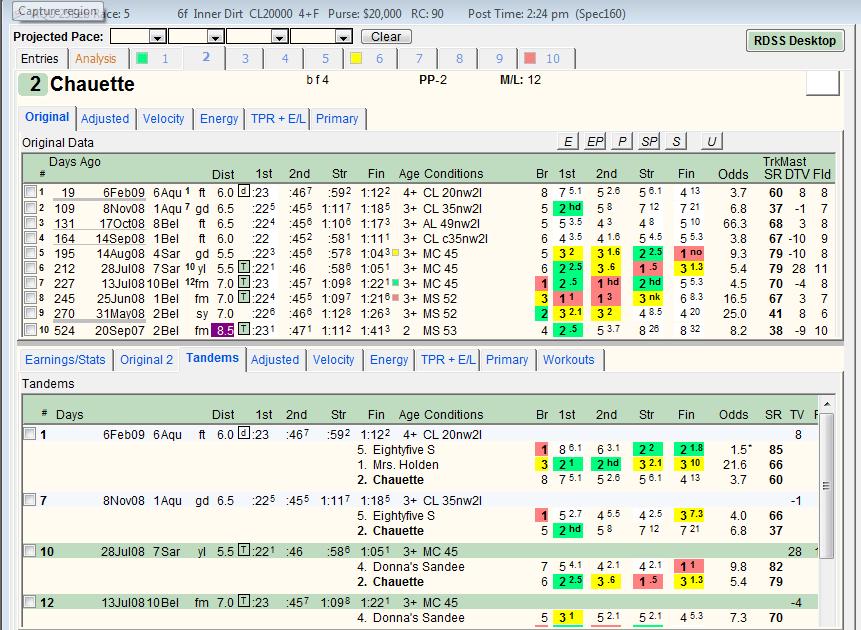This screenshot has height=630, width=861.
Task: Tick checkbox for past race 7 (13Jul08)
Action: click(30, 283)
